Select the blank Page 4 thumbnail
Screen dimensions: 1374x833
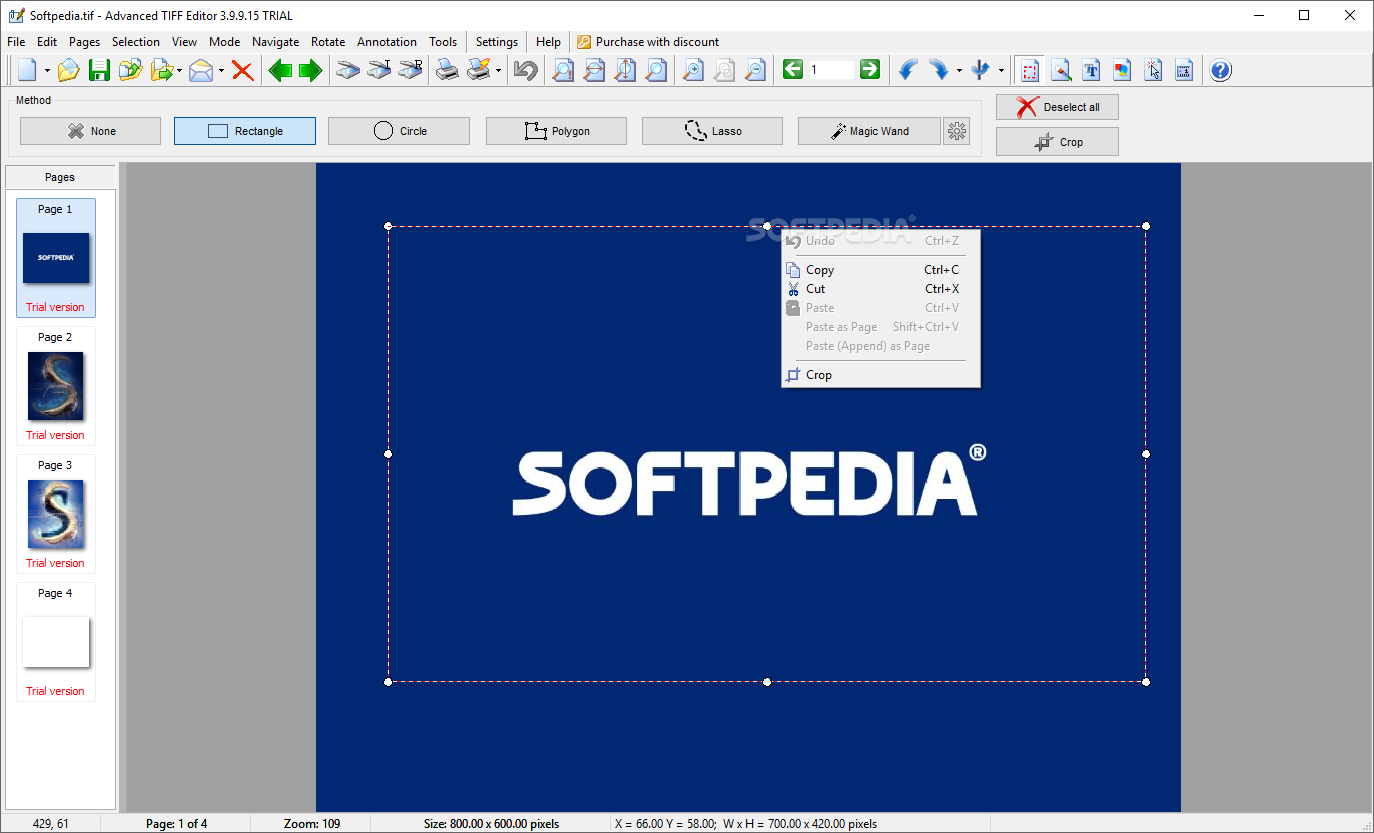[x=56, y=642]
